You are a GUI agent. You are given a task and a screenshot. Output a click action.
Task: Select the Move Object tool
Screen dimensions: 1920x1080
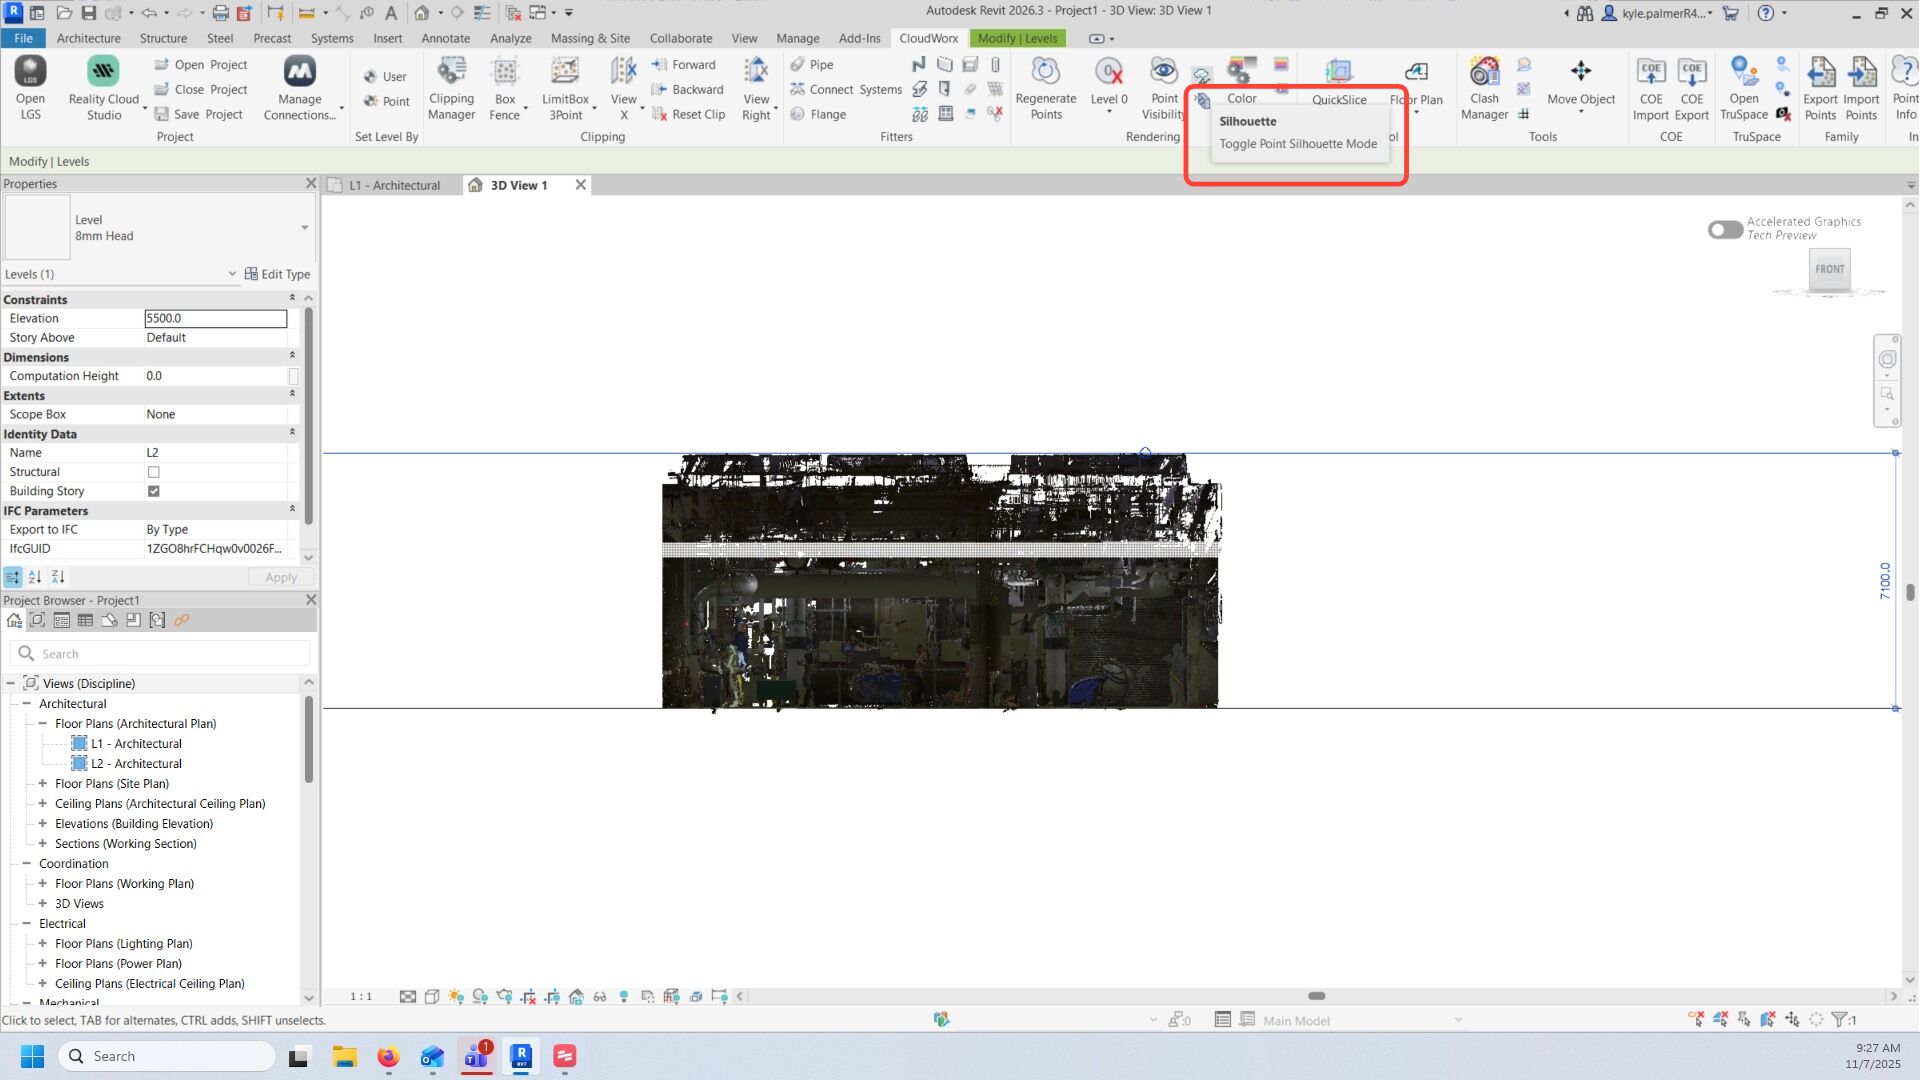(1580, 82)
